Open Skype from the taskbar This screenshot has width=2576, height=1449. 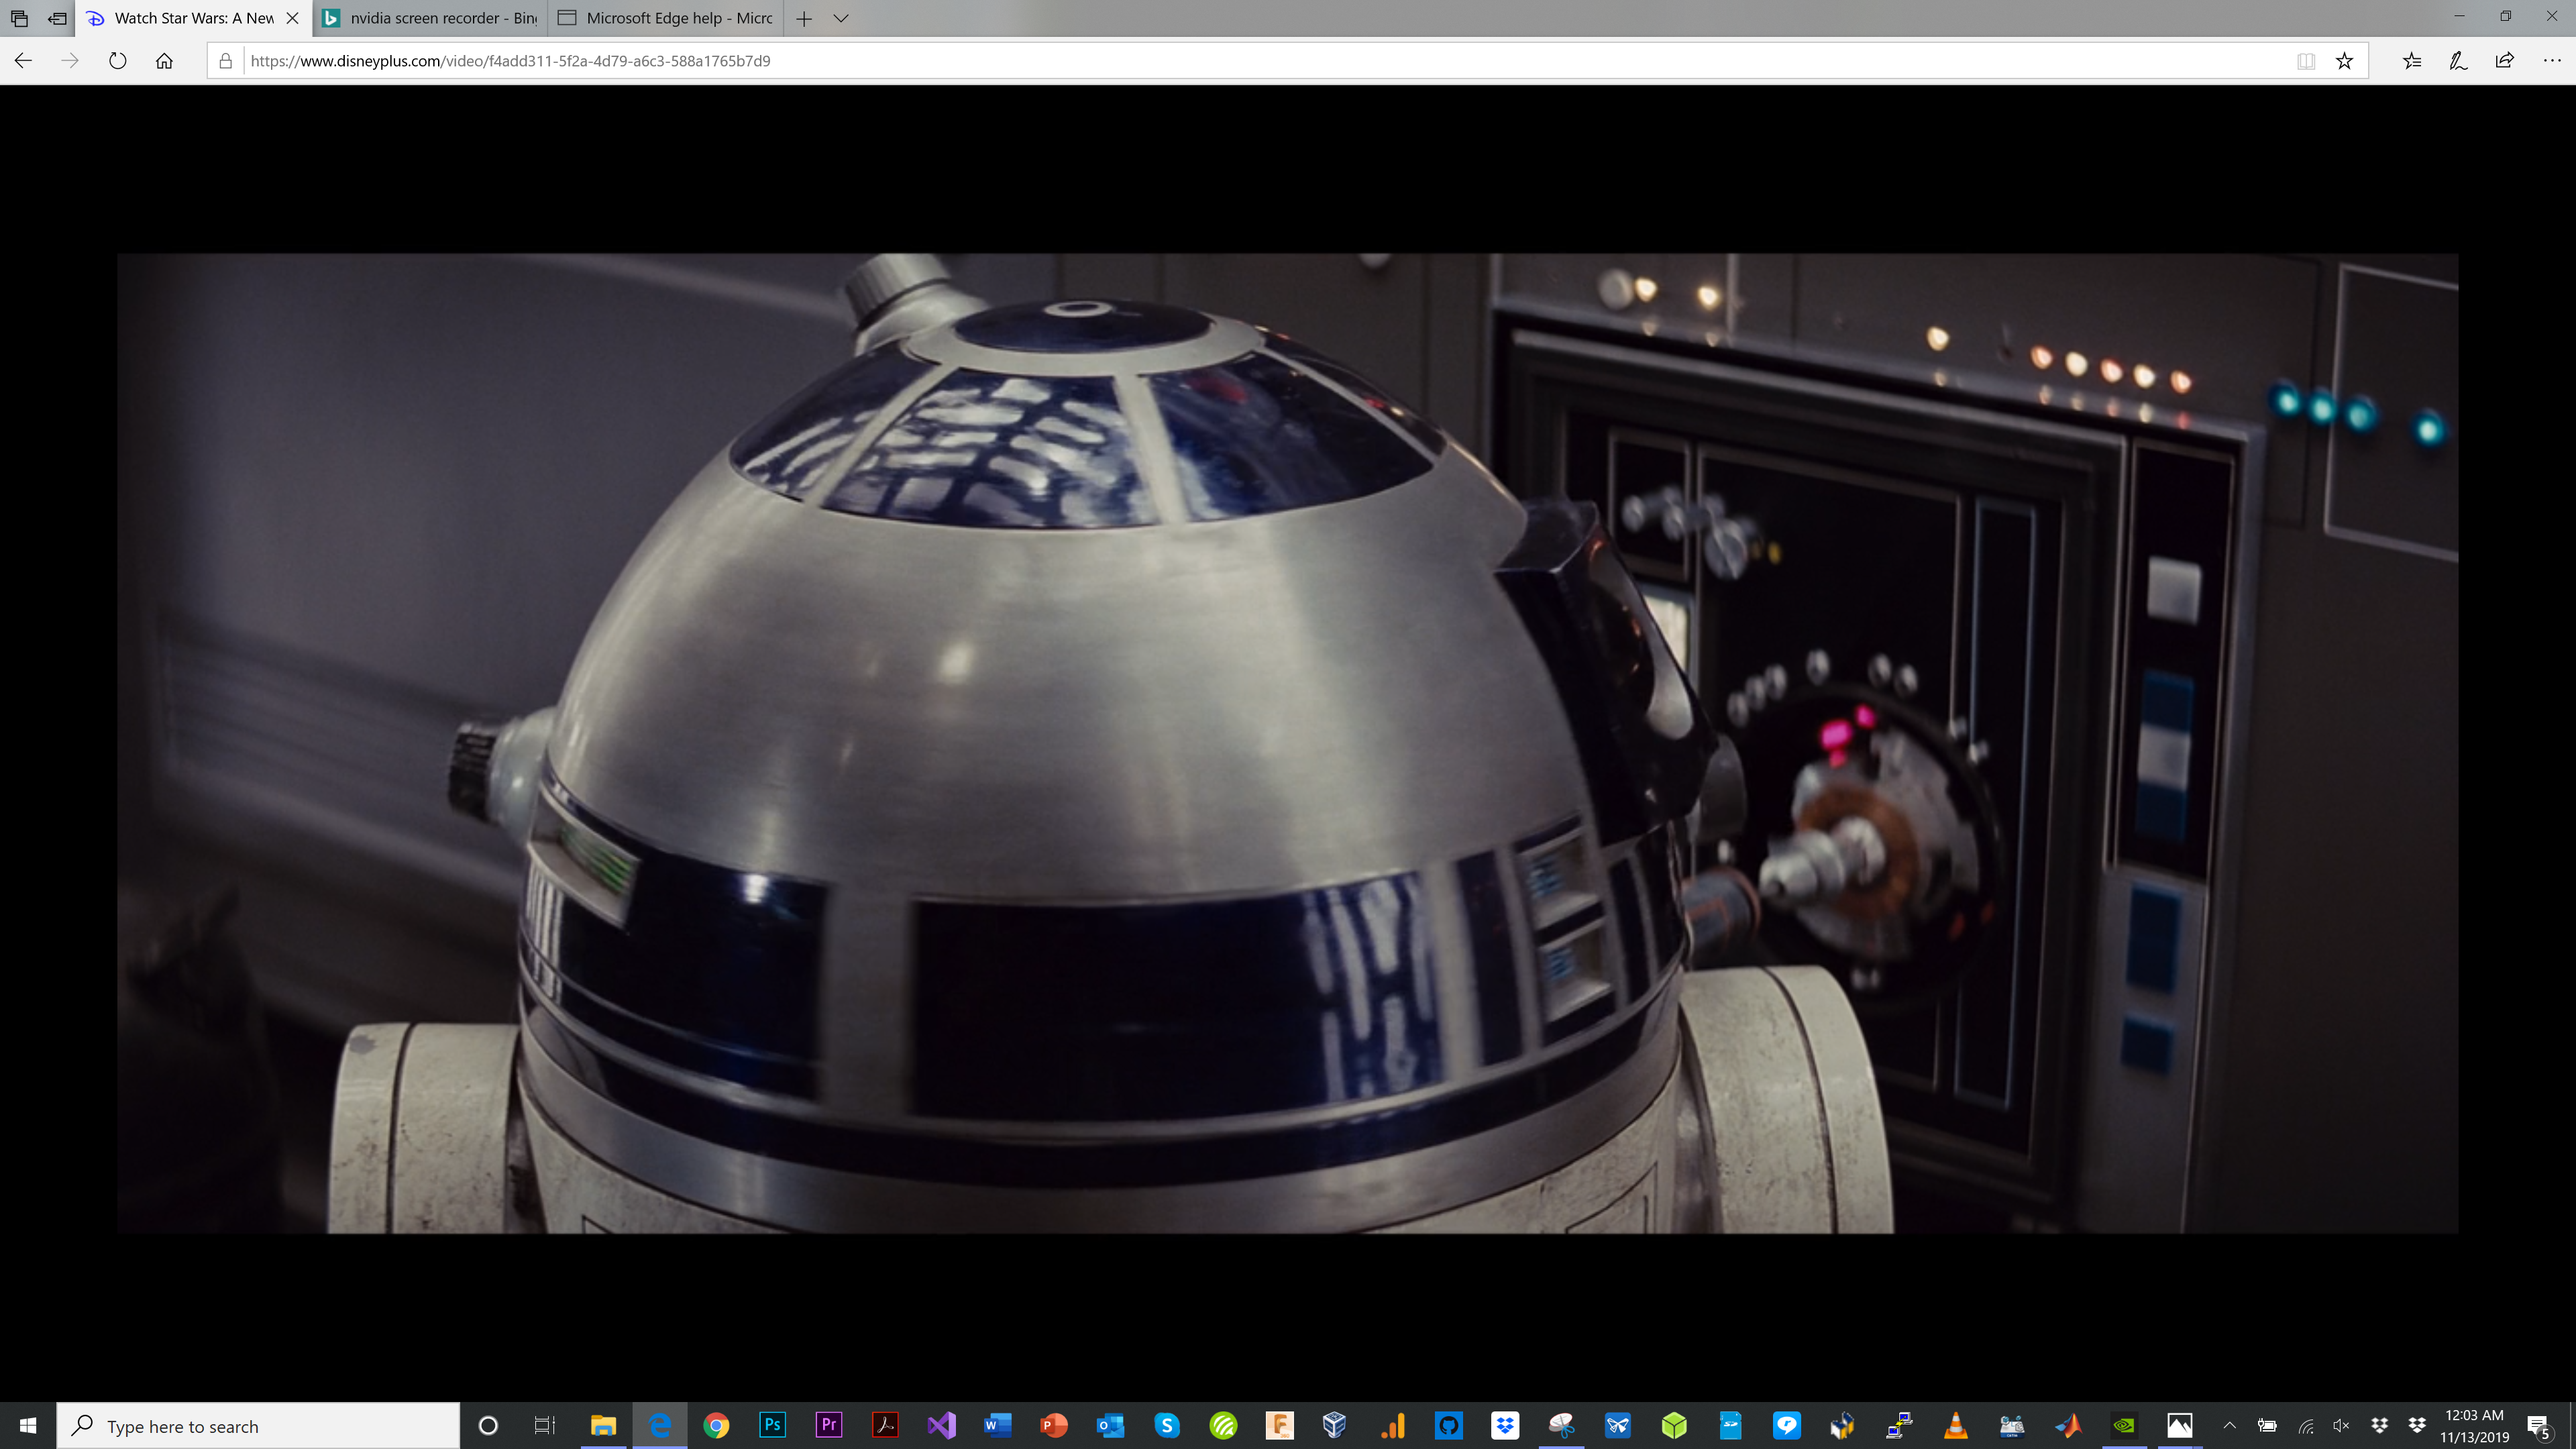[x=1167, y=1425]
